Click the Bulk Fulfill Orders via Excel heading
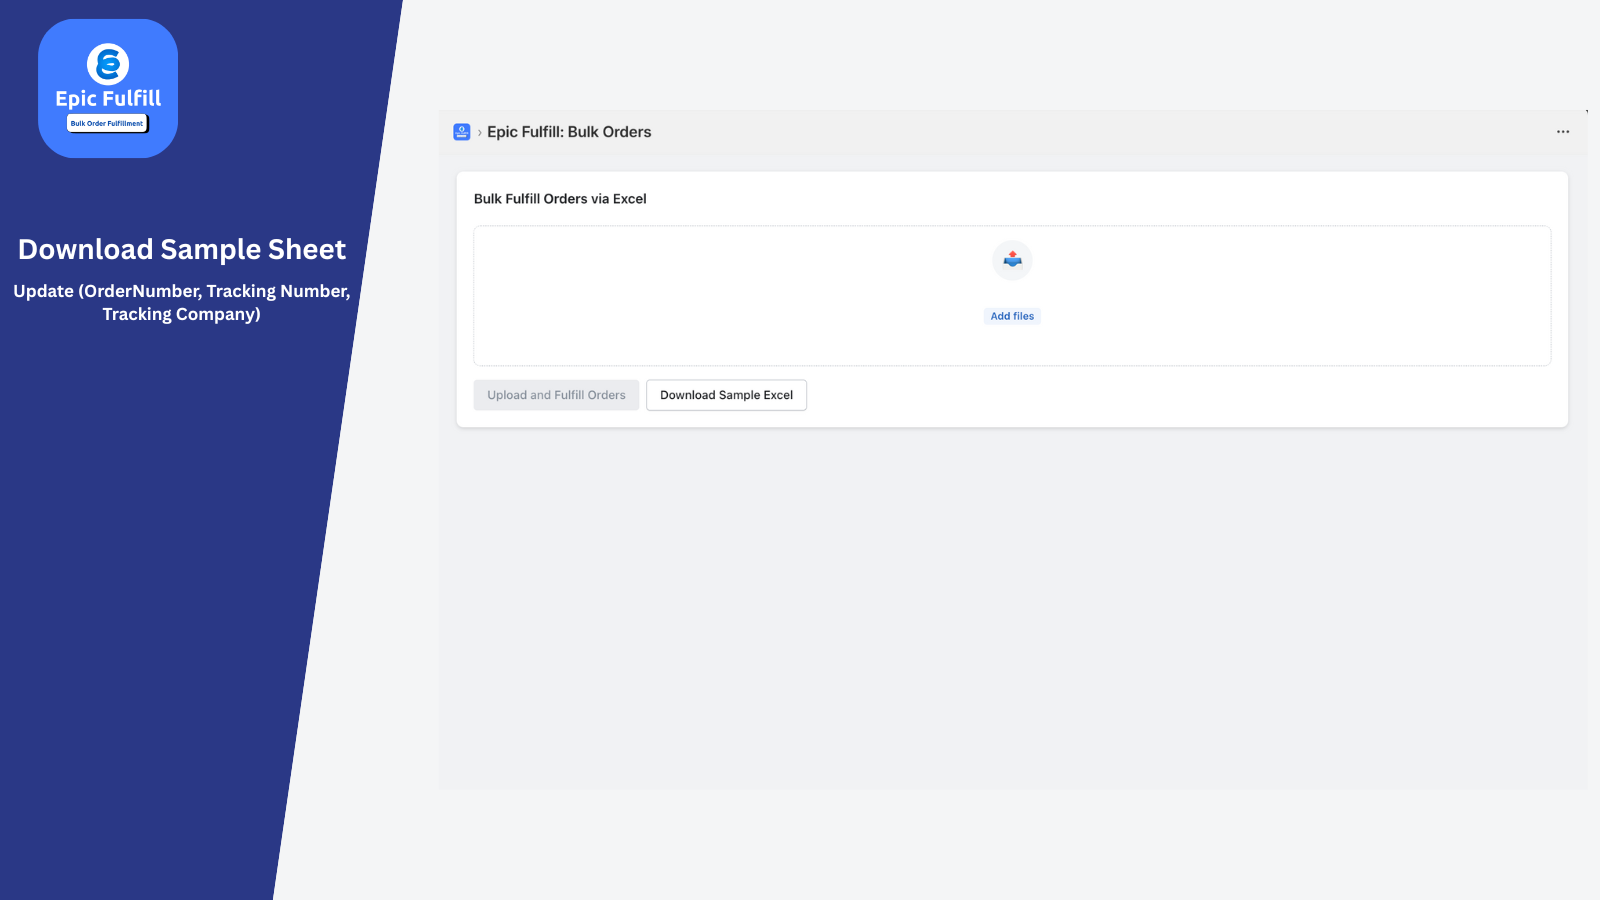The image size is (1600, 900). (560, 199)
